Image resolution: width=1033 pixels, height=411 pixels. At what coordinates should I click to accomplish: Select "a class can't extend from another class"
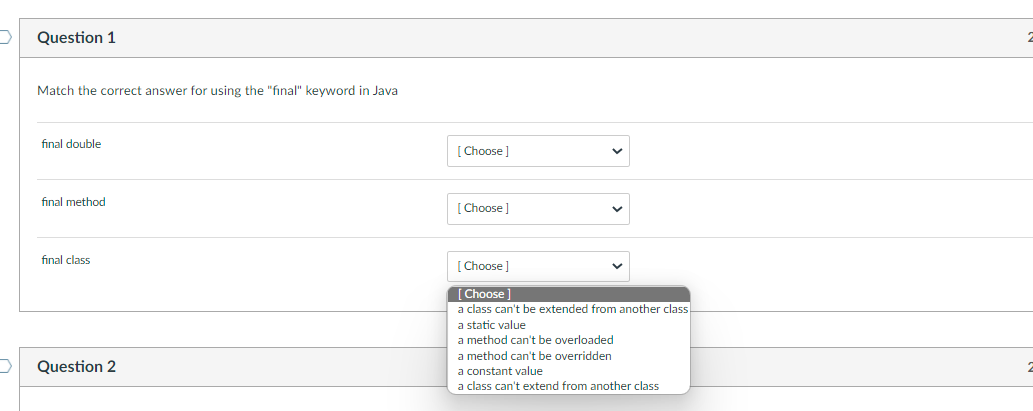558,386
